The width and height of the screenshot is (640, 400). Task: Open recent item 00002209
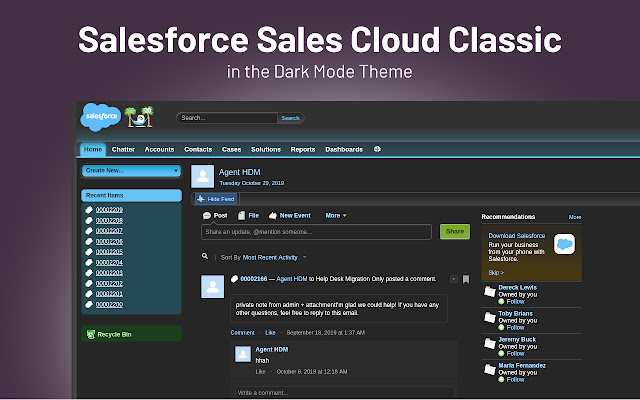pyautogui.click(x=108, y=209)
